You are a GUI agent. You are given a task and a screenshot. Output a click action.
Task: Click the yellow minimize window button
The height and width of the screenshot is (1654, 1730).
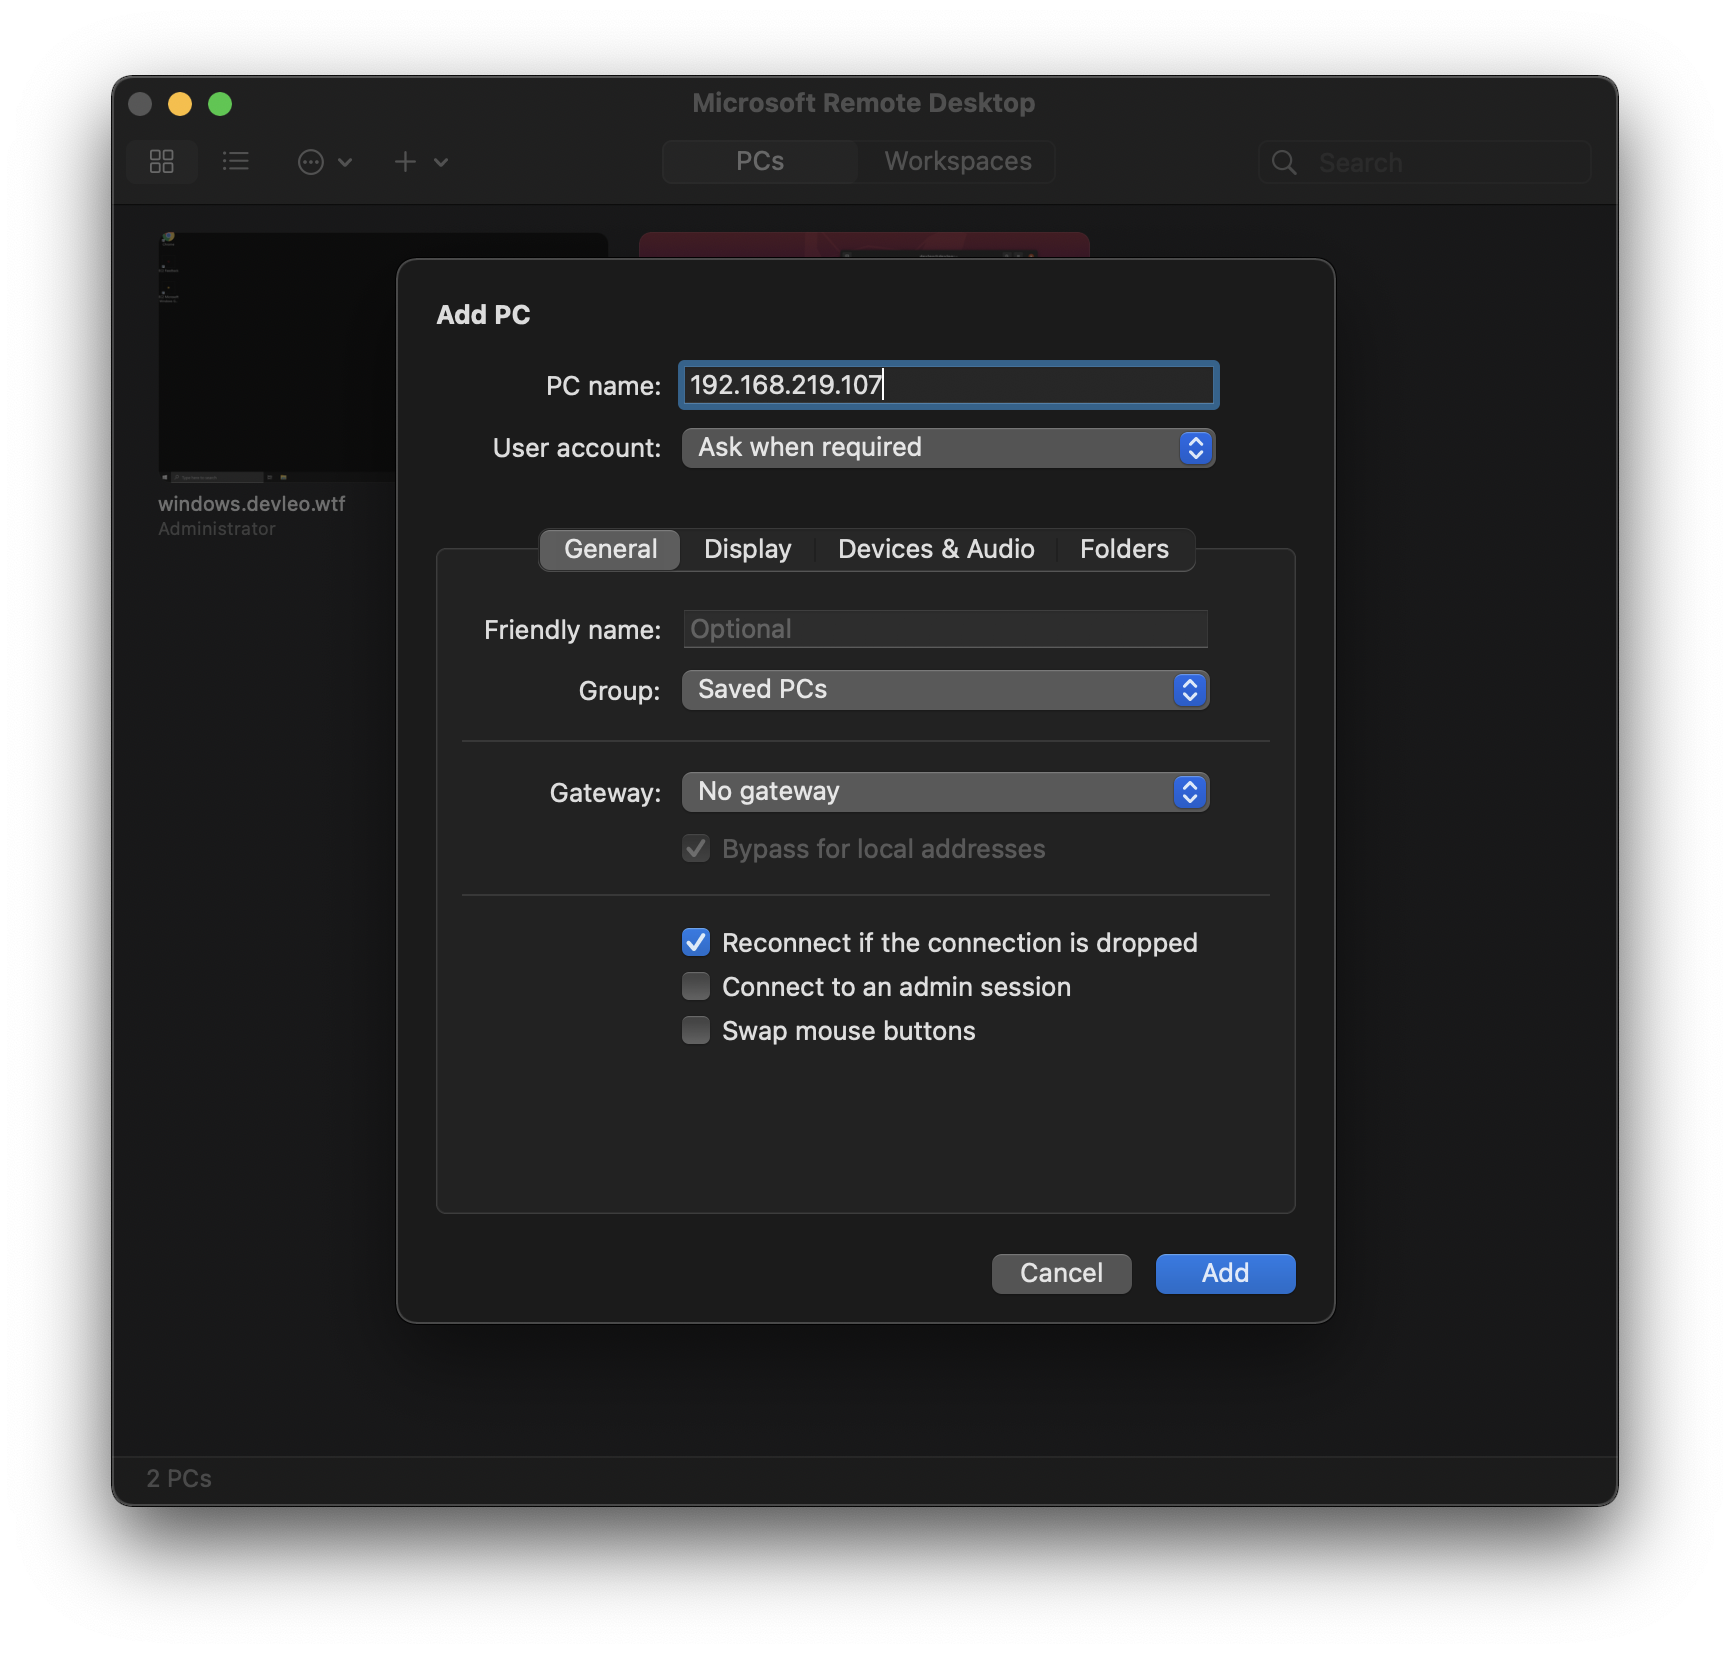click(x=180, y=104)
